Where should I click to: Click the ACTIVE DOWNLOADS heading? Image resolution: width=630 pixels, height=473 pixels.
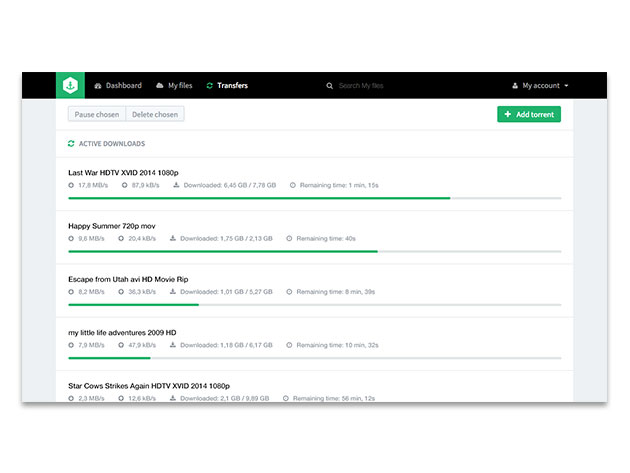(x=112, y=144)
